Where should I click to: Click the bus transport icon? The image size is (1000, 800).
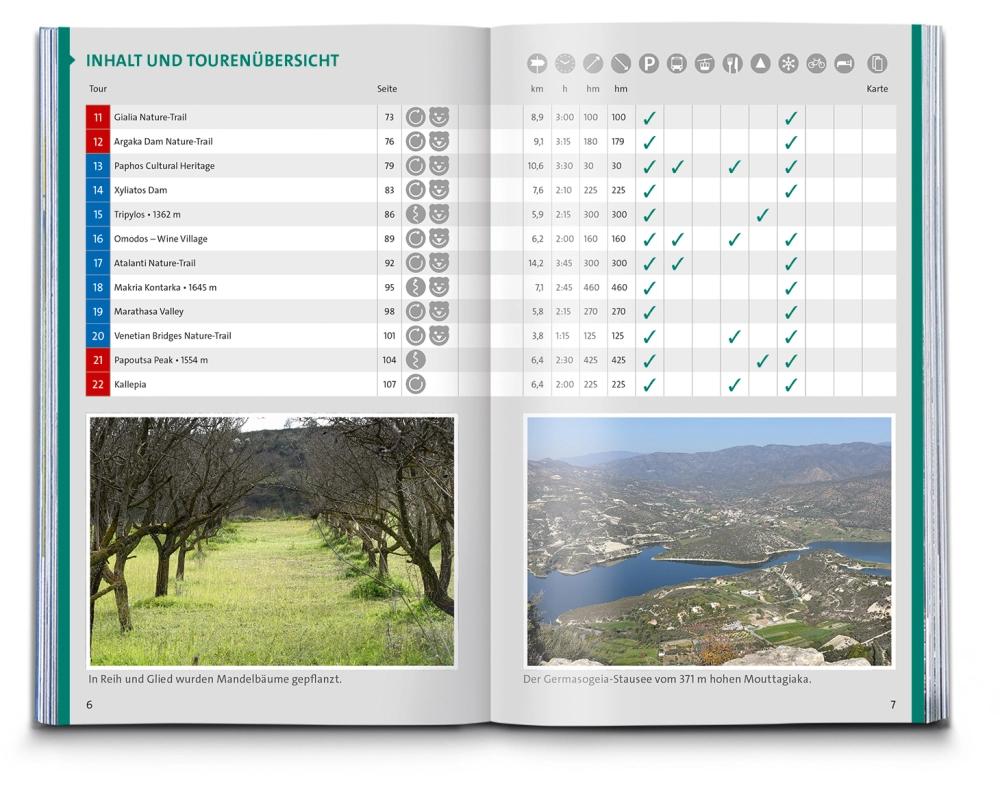click(677, 64)
